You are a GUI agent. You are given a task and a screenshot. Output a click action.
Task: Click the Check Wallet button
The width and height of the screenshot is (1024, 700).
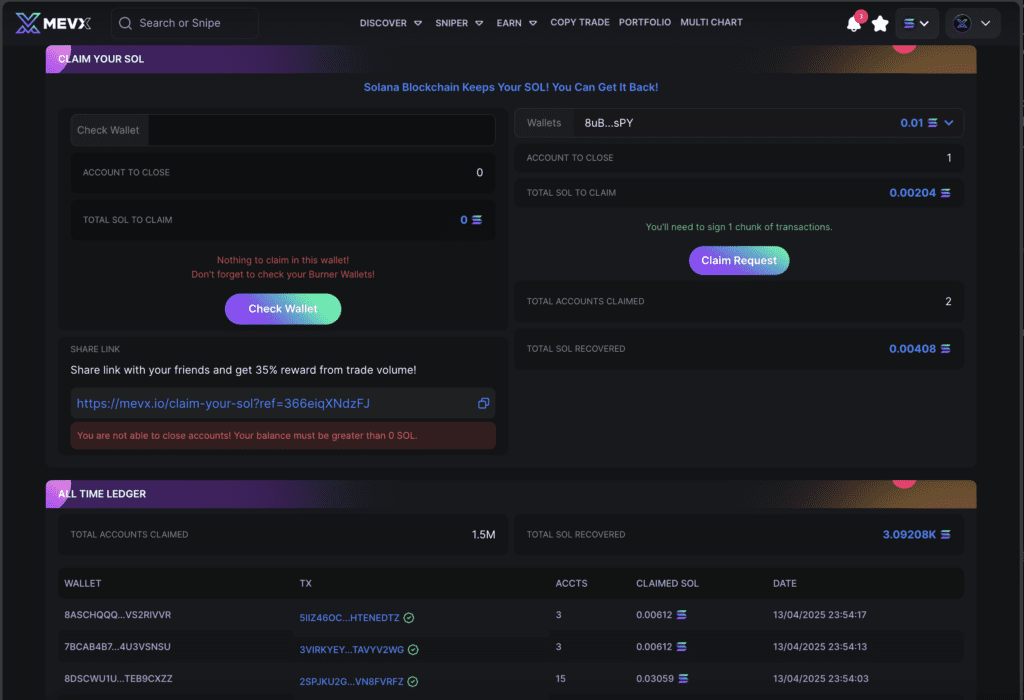coord(283,309)
